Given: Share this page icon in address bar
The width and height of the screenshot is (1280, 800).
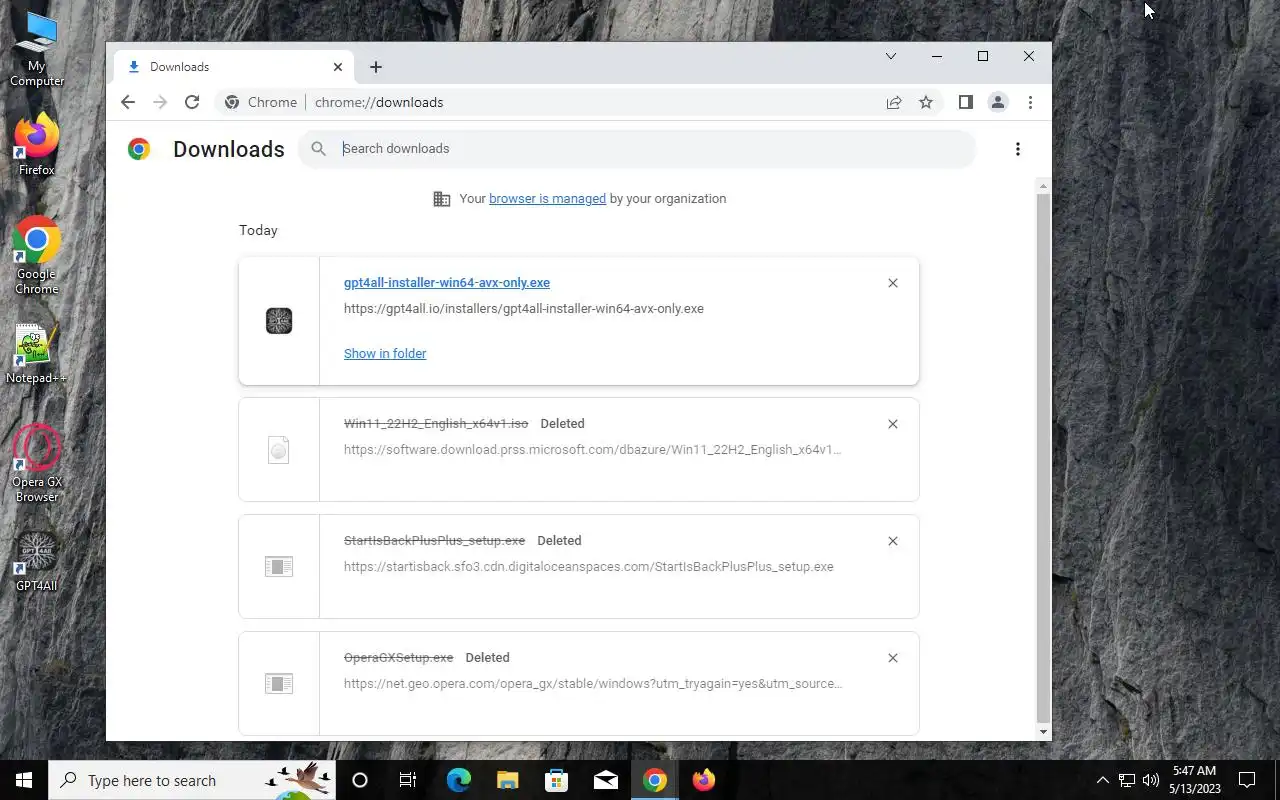Looking at the screenshot, I should pos(894,102).
